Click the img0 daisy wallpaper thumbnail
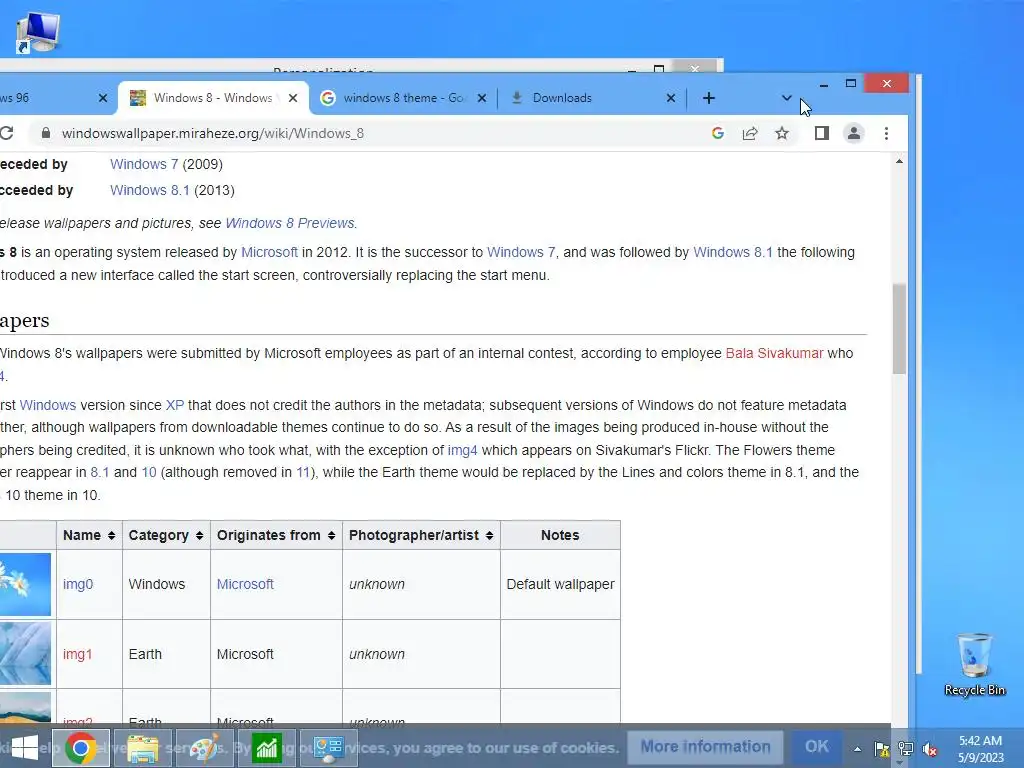Screen dimensions: 1024x768 25,584
